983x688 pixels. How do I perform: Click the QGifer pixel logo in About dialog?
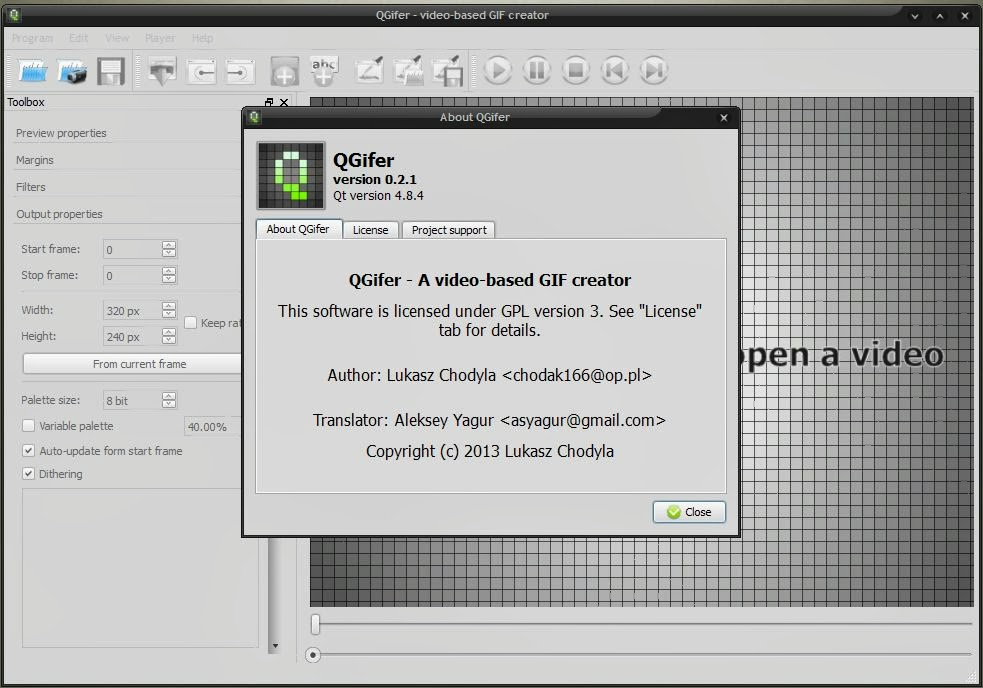tap(291, 176)
